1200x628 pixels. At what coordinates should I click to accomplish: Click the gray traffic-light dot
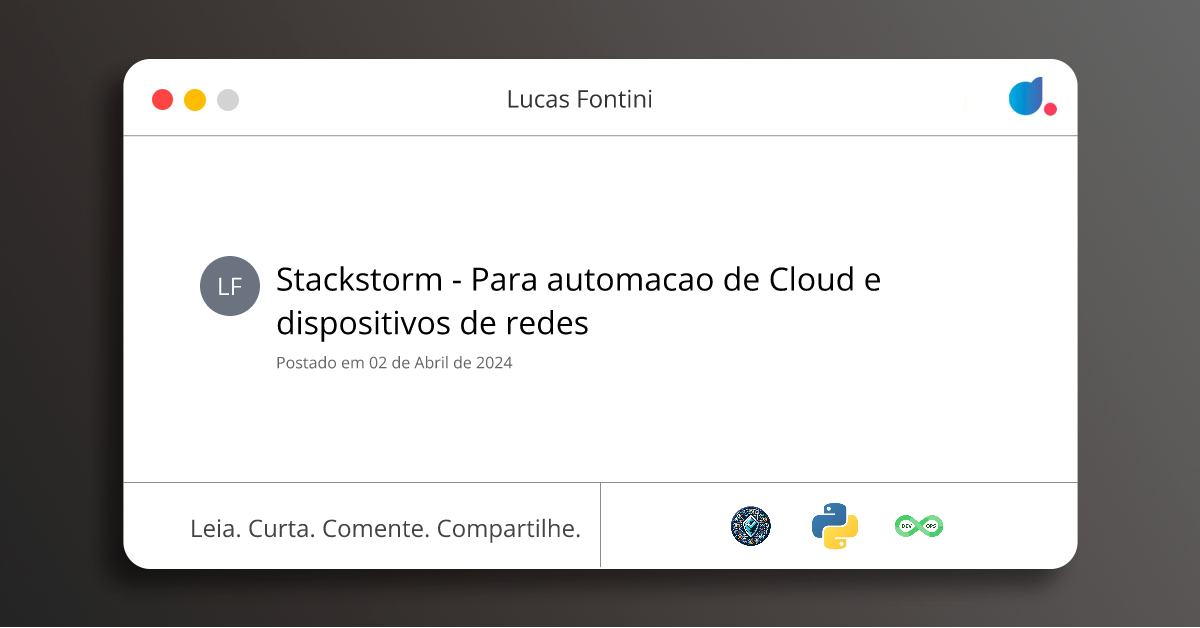[x=228, y=99]
